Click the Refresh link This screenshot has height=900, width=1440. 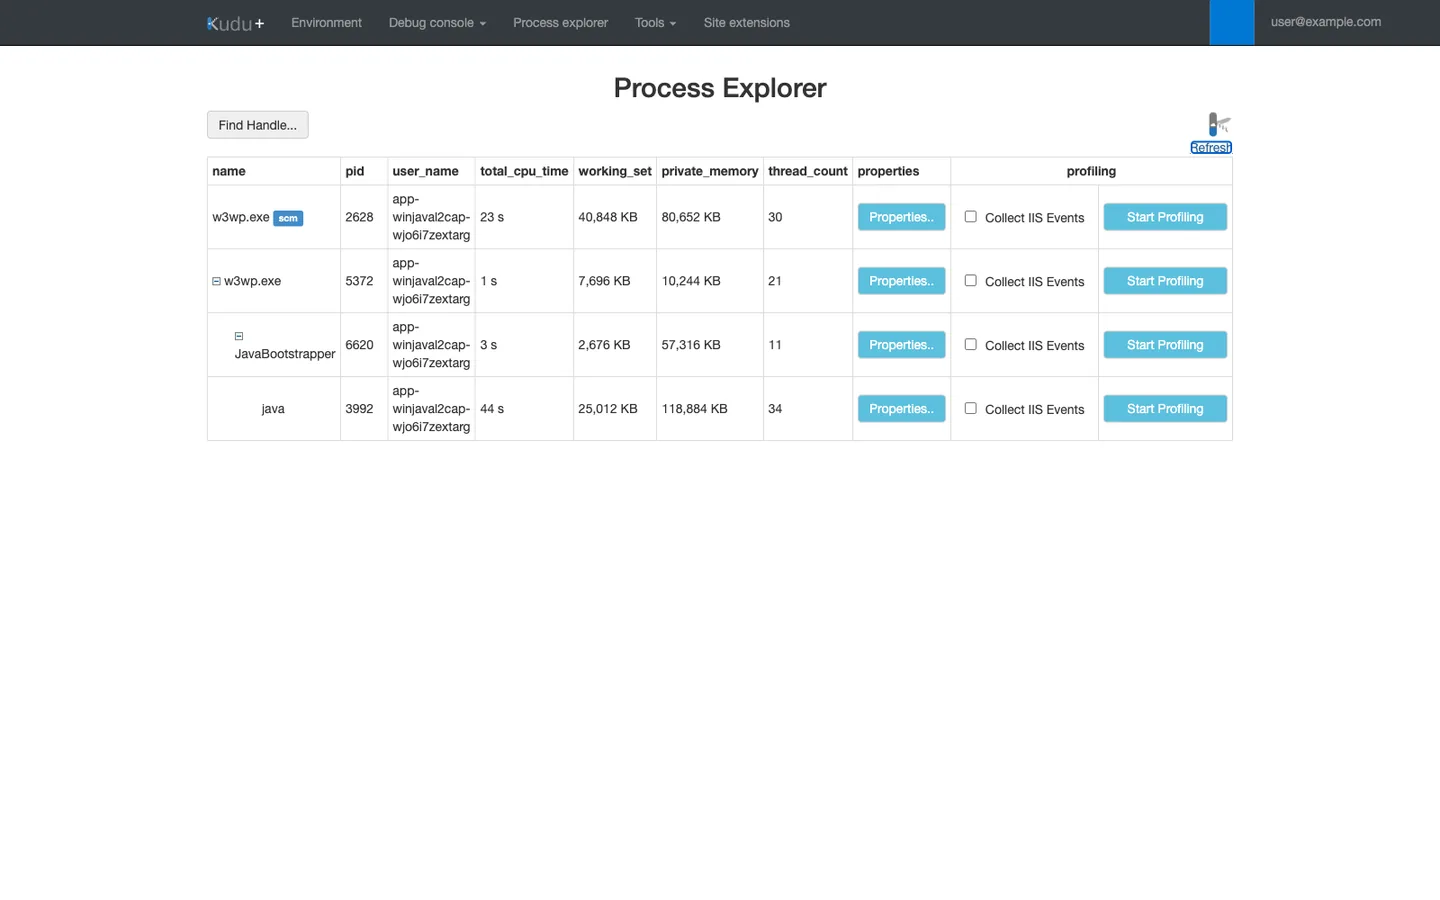point(1211,148)
